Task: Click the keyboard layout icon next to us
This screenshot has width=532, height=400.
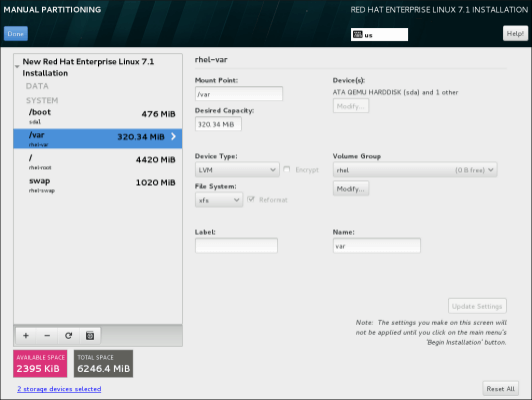Action: 358,34
